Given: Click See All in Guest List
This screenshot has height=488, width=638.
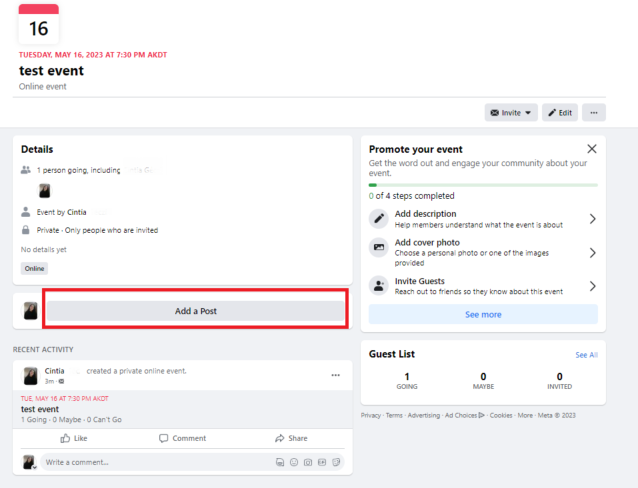Looking at the screenshot, I should pos(586,355).
